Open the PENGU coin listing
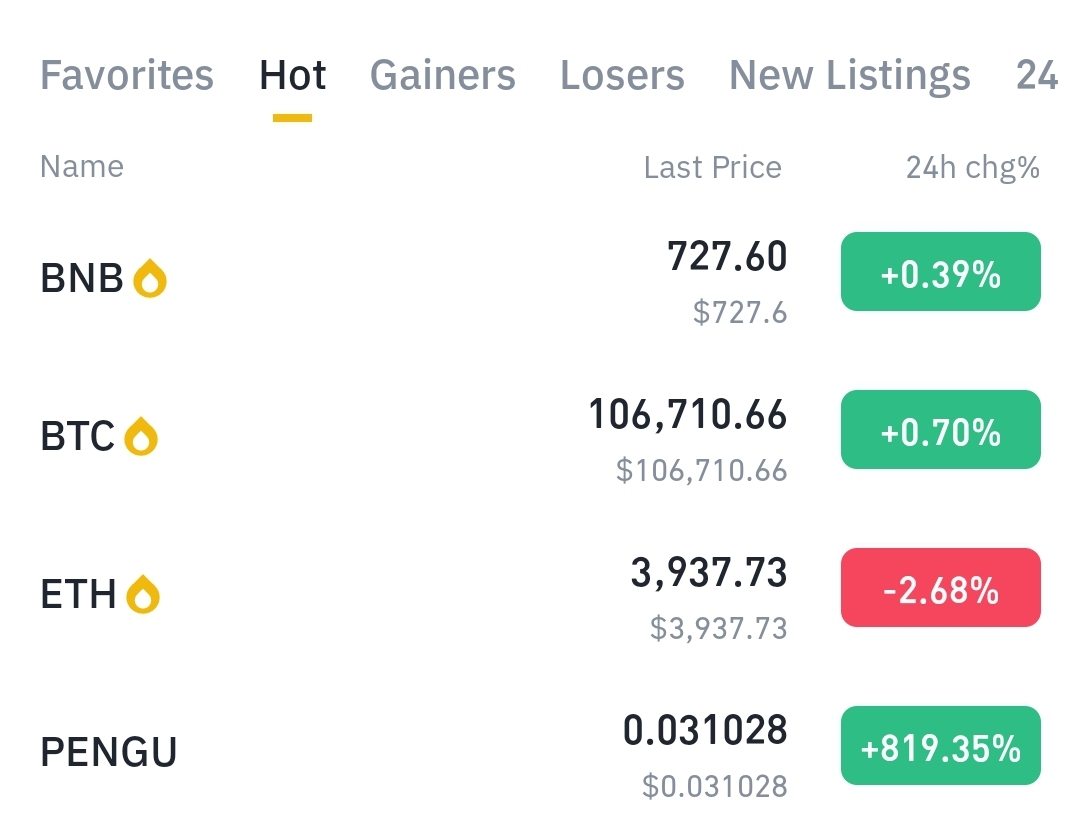1080x823 pixels. tap(540, 752)
